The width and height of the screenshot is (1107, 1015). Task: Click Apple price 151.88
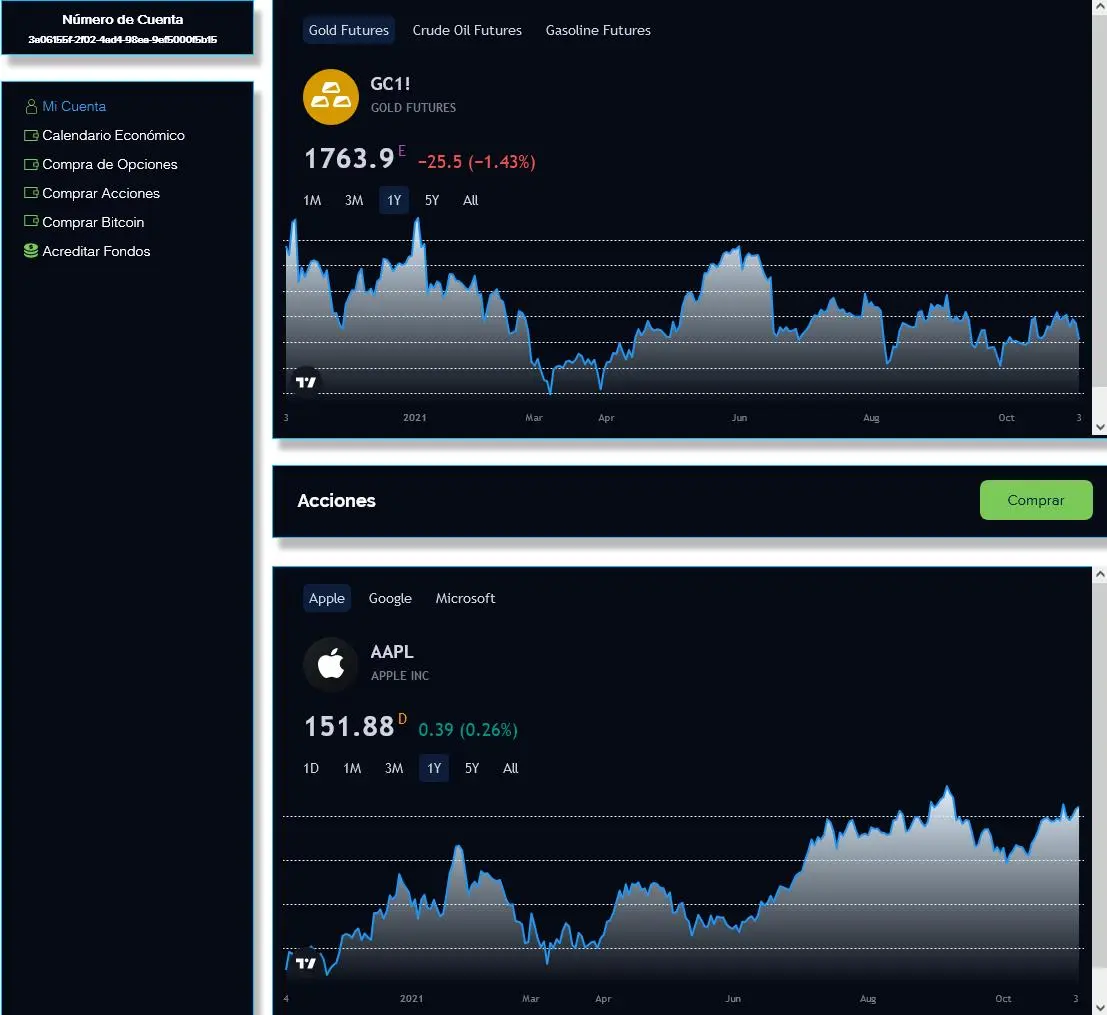[x=349, y=727]
